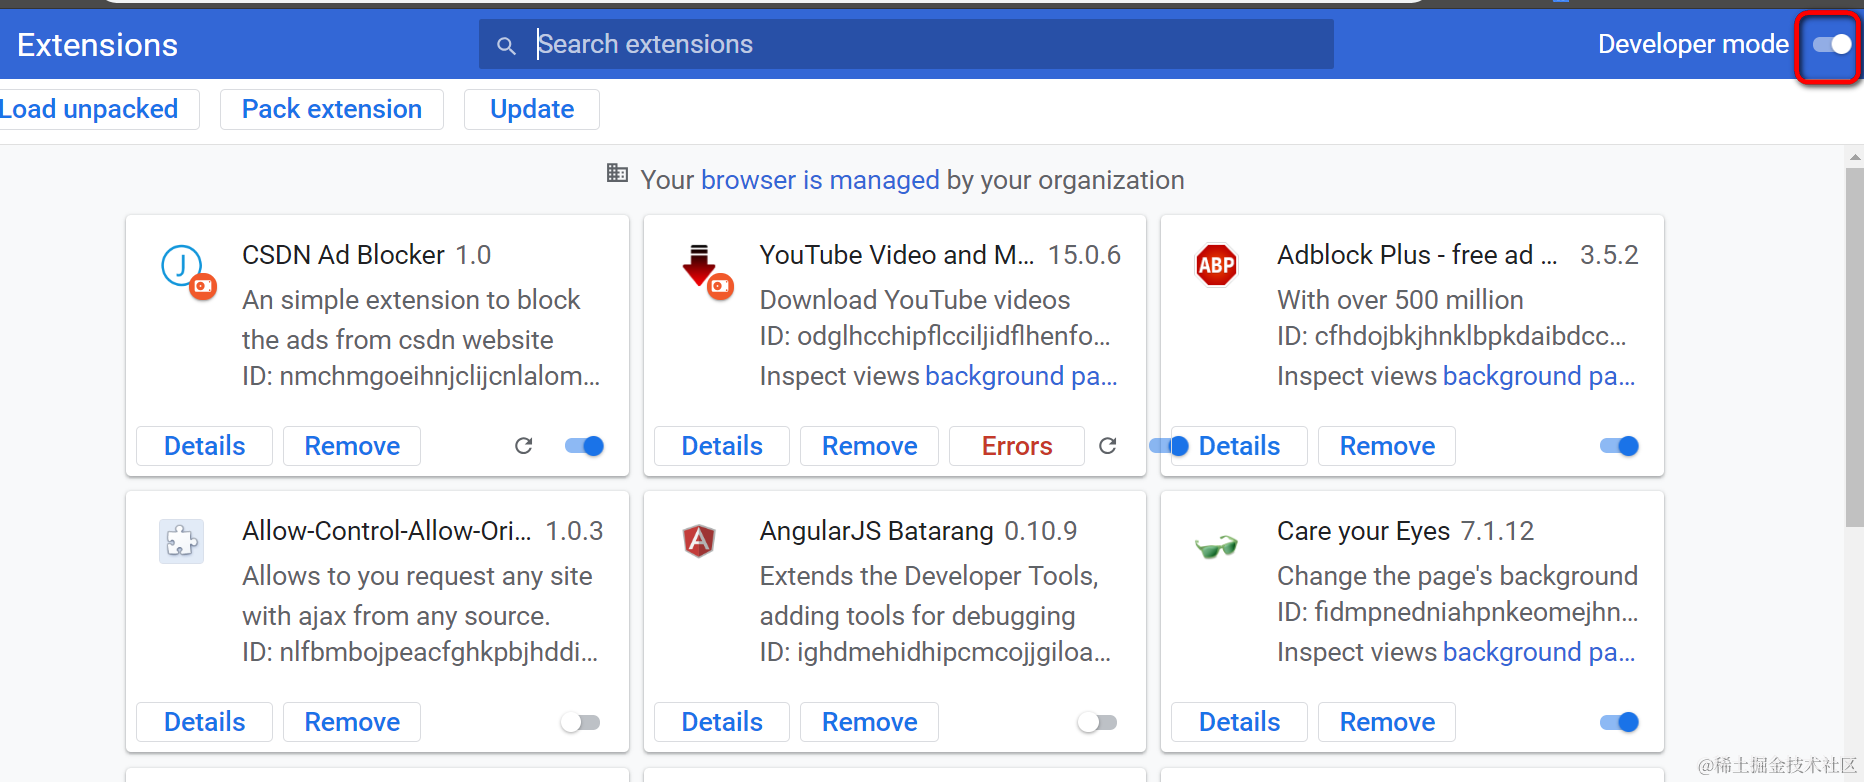This screenshot has width=1864, height=782.
Task: Click the Adblock Plus ABP icon
Action: (x=1217, y=265)
